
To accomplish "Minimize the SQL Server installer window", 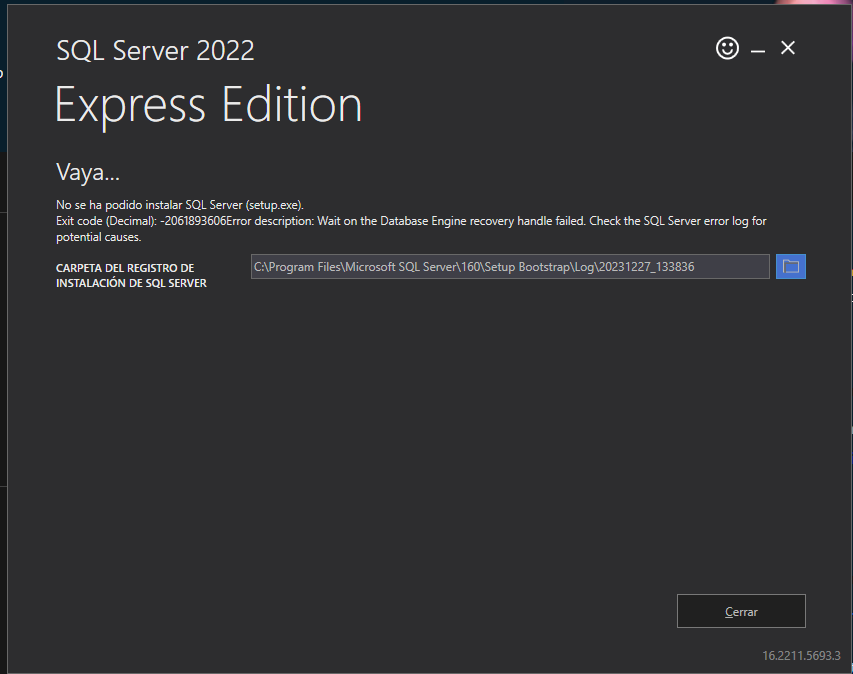I will (758, 51).
